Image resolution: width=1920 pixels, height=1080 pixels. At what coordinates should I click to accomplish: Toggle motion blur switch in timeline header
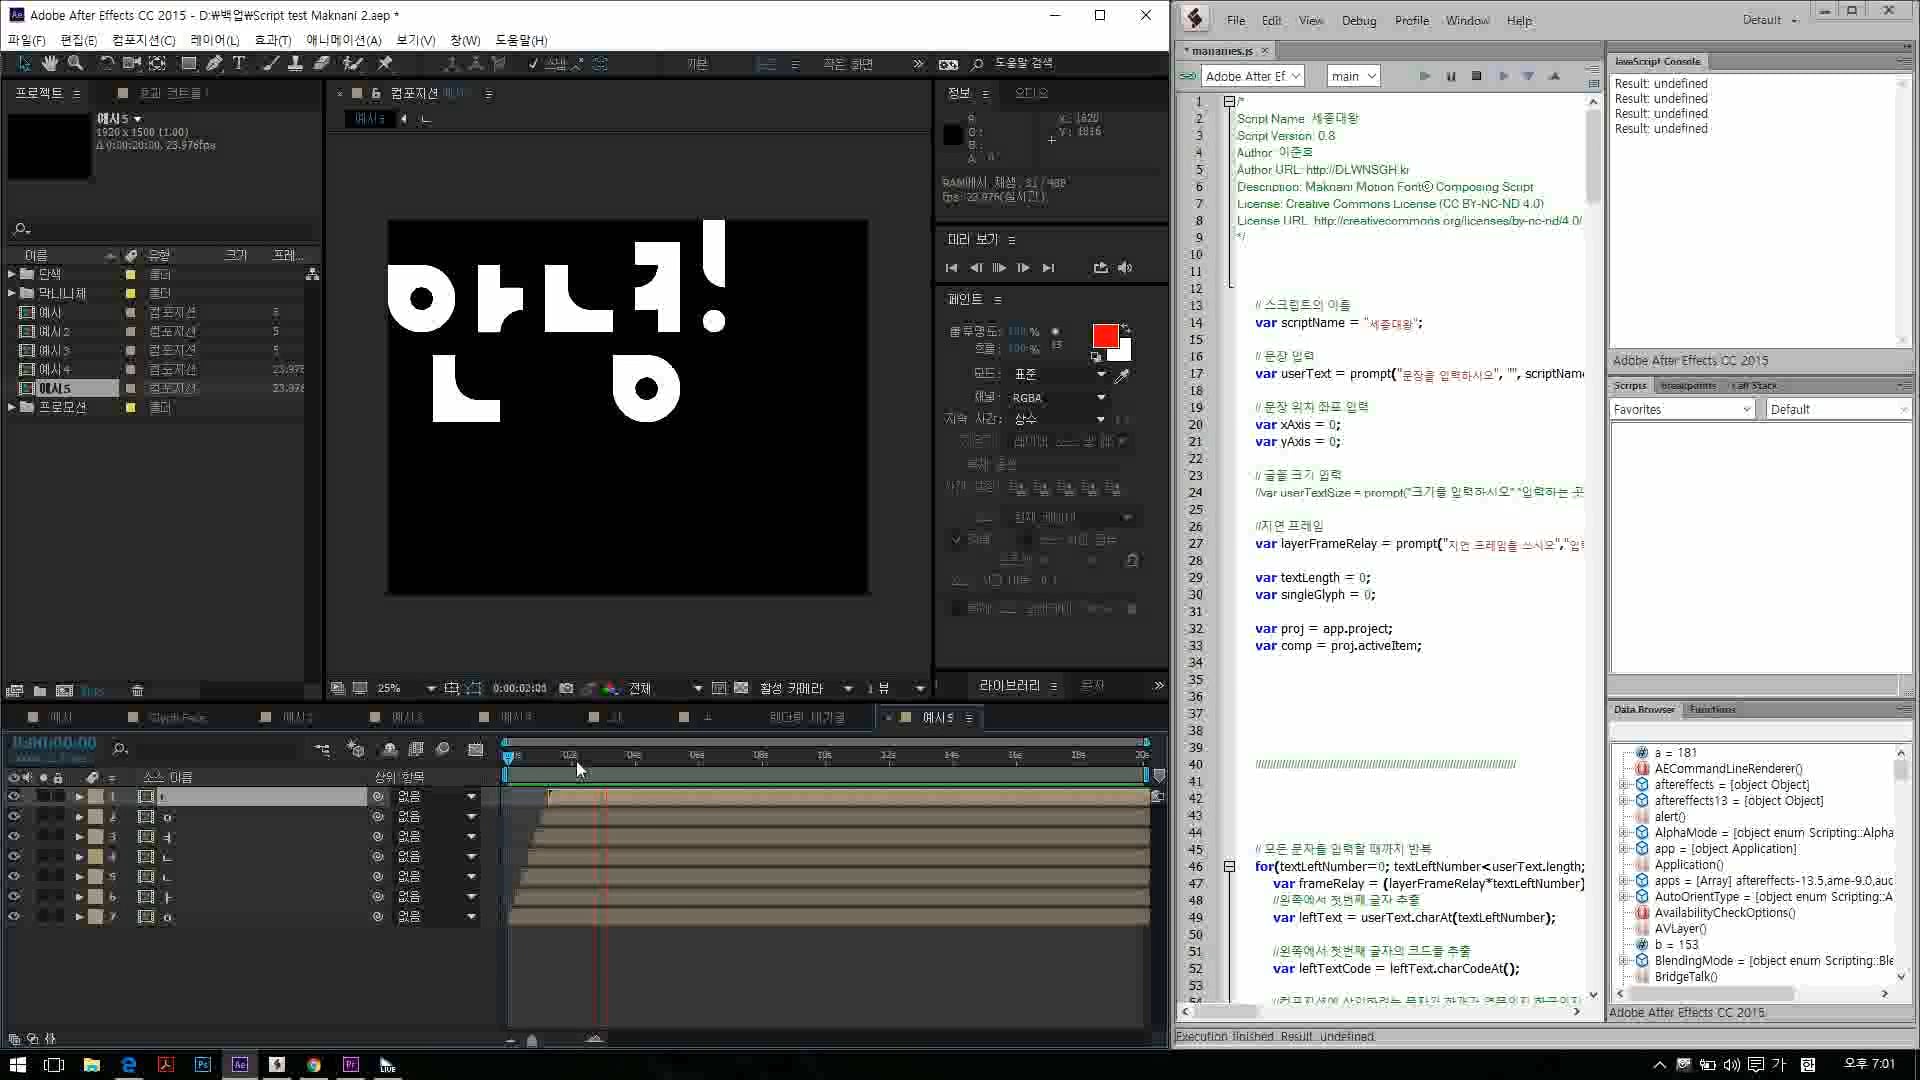tap(443, 749)
